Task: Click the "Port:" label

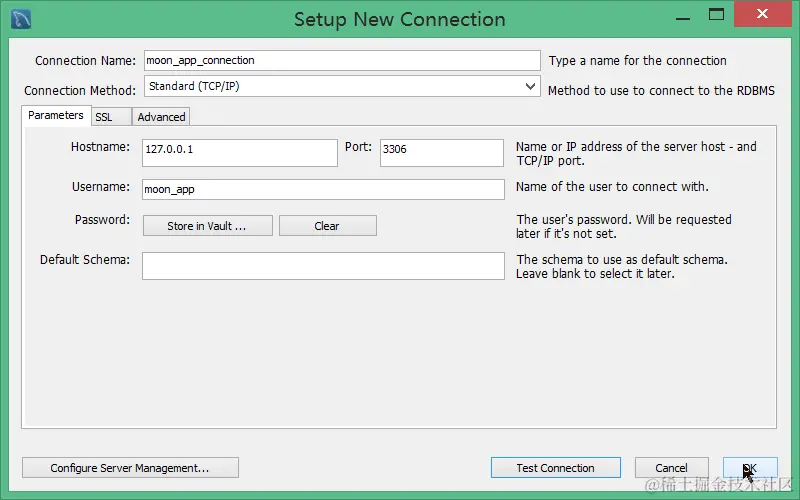Action: point(358,147)
